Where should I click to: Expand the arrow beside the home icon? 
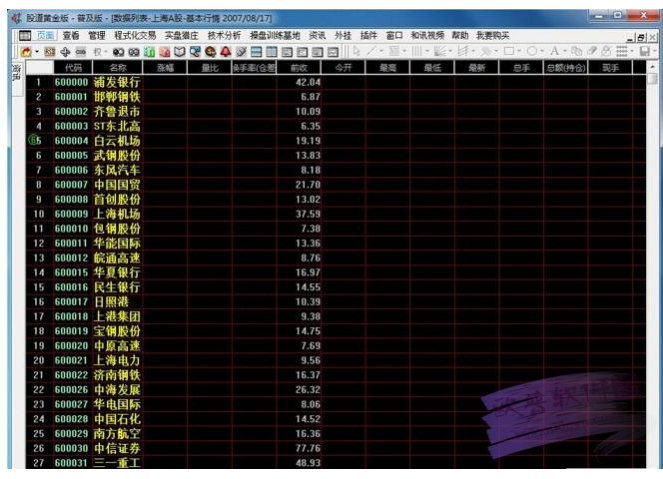click(x=37, y=52)
